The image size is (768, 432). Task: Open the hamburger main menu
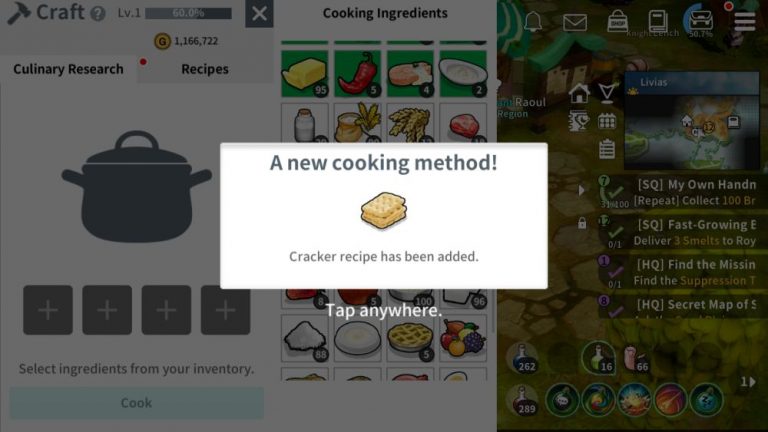click(744, 22)
